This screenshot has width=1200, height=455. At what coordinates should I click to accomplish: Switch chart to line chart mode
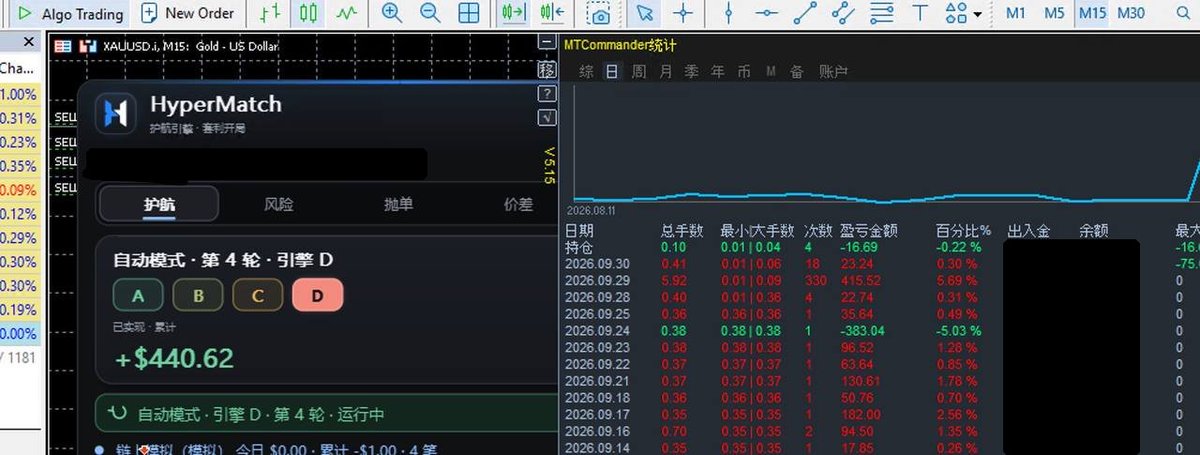click(x=346, y=14)
